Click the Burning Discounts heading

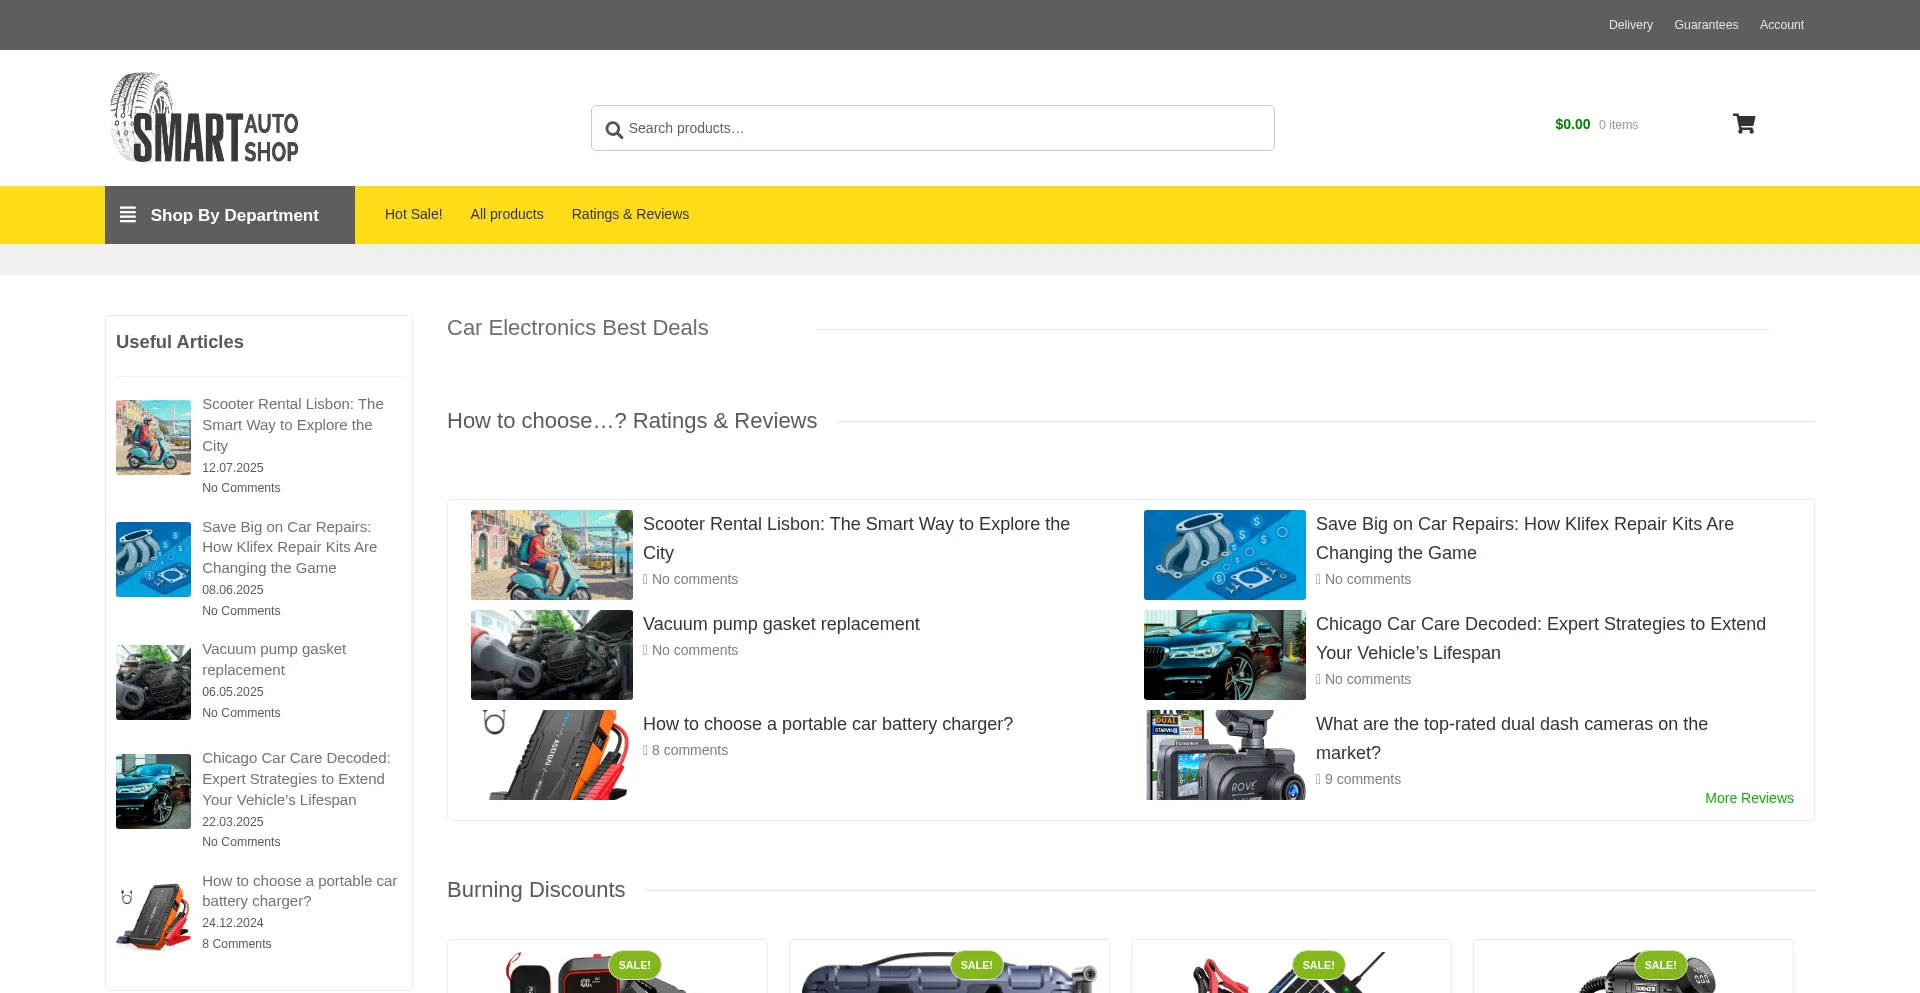tap(536, 890)
